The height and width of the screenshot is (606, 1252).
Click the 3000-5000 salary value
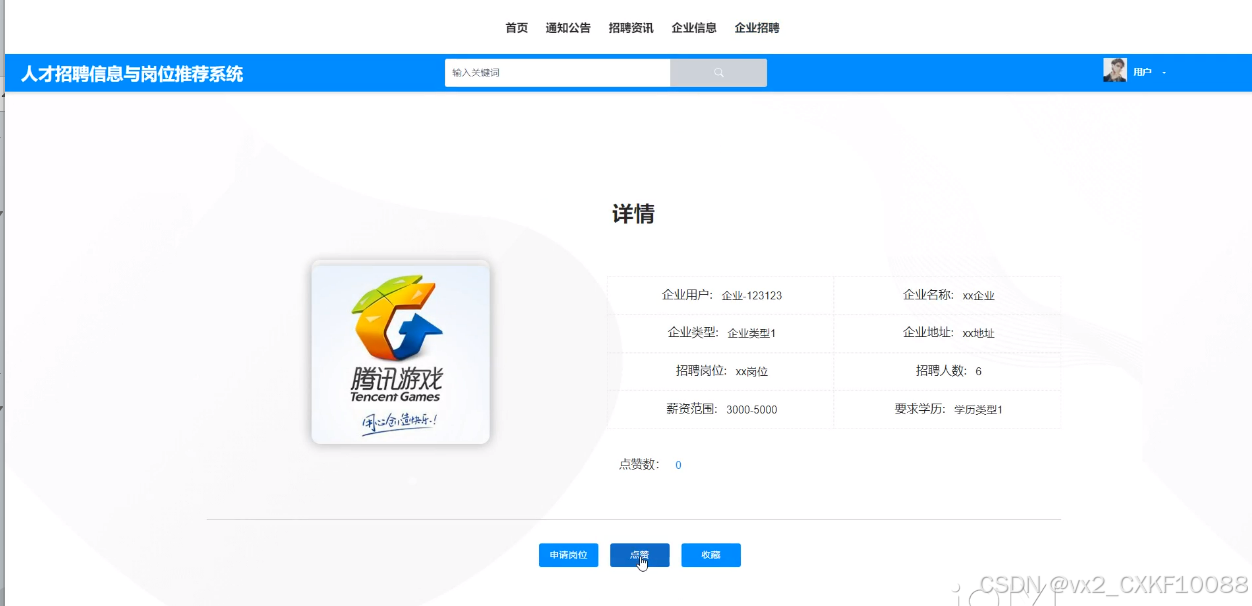coord(752,410)
